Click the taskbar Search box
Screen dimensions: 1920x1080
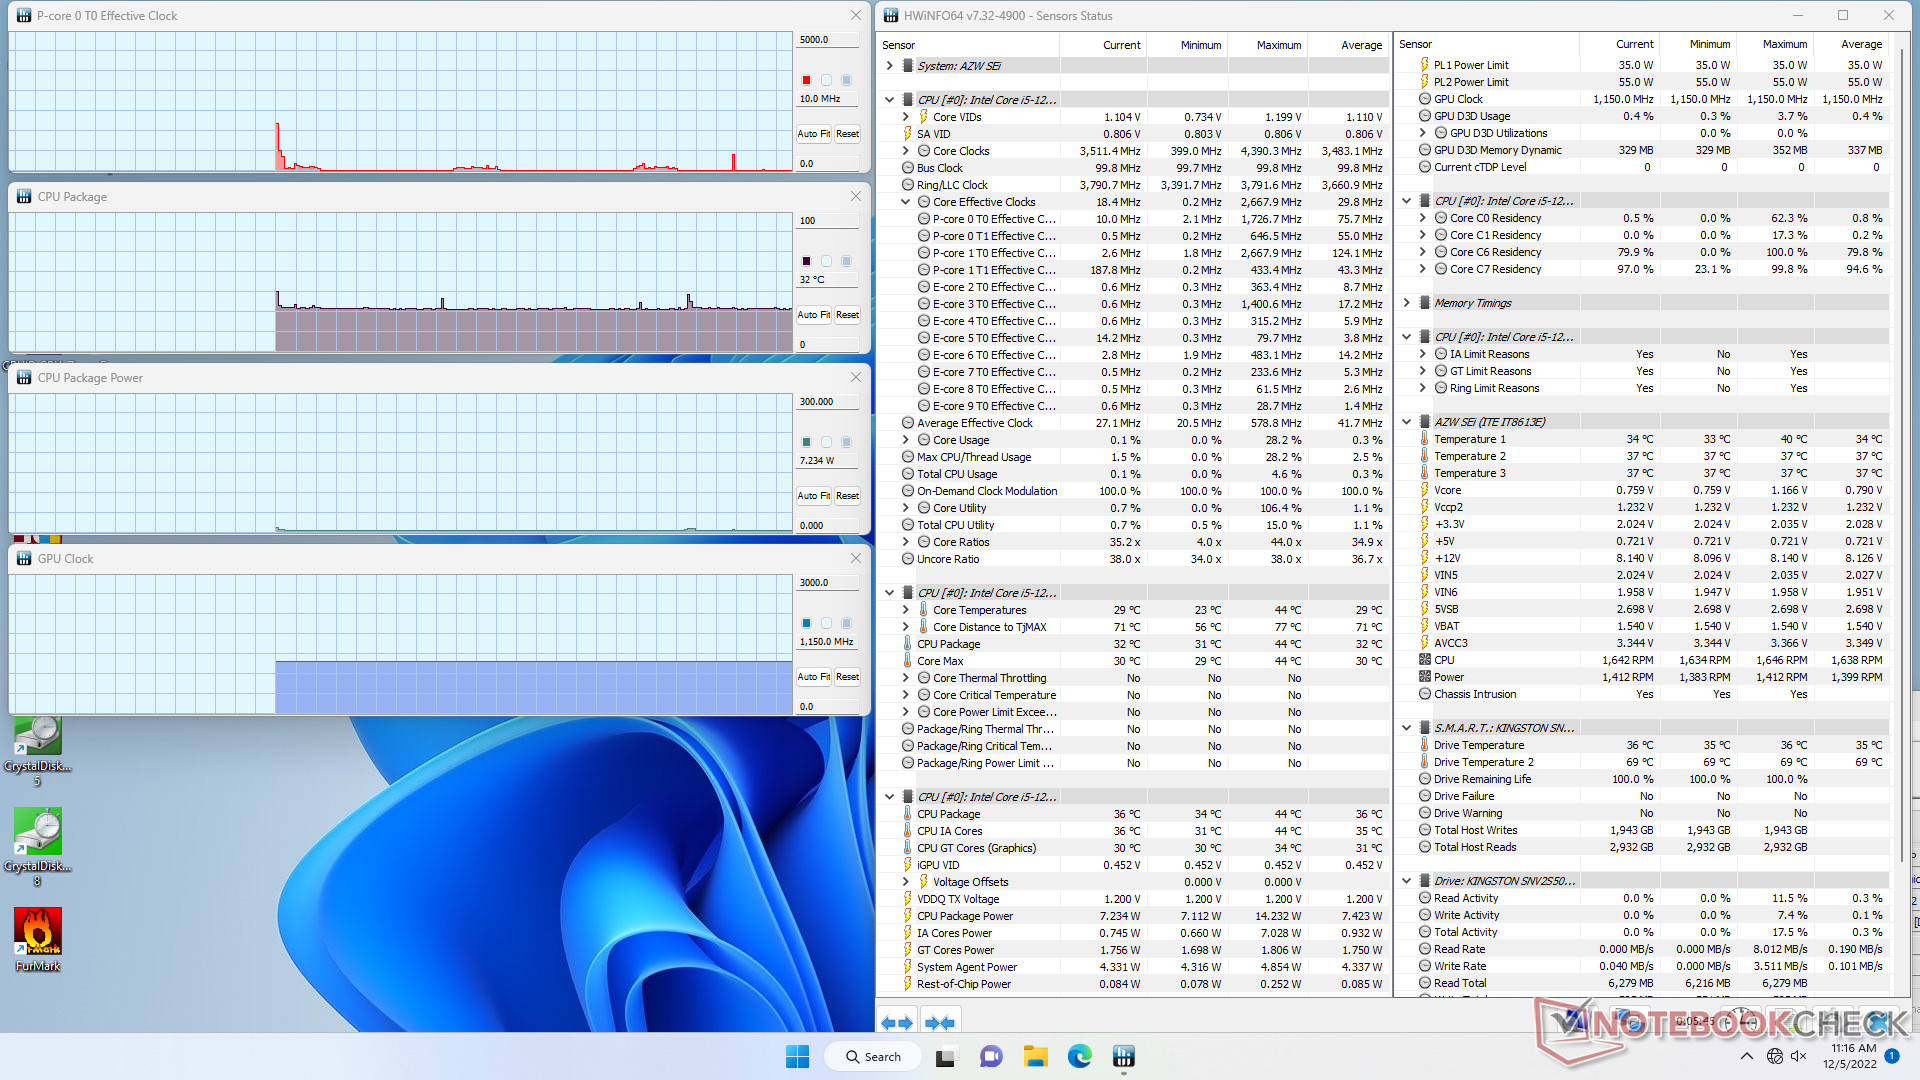click(x=872, y=1056)
